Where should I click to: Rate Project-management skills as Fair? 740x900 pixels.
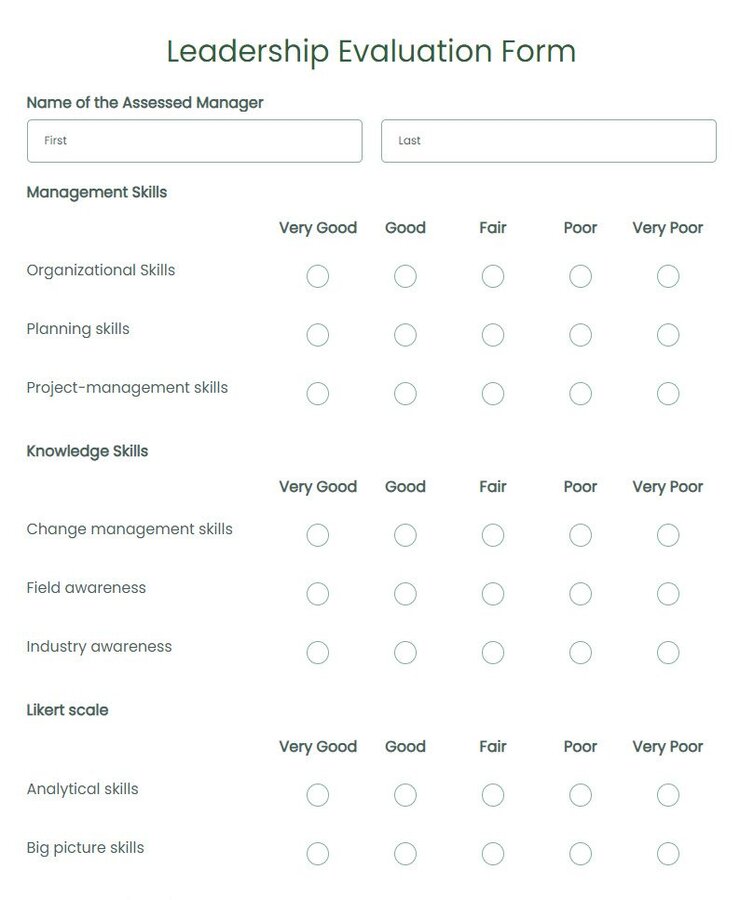click(x=492, y=394)
